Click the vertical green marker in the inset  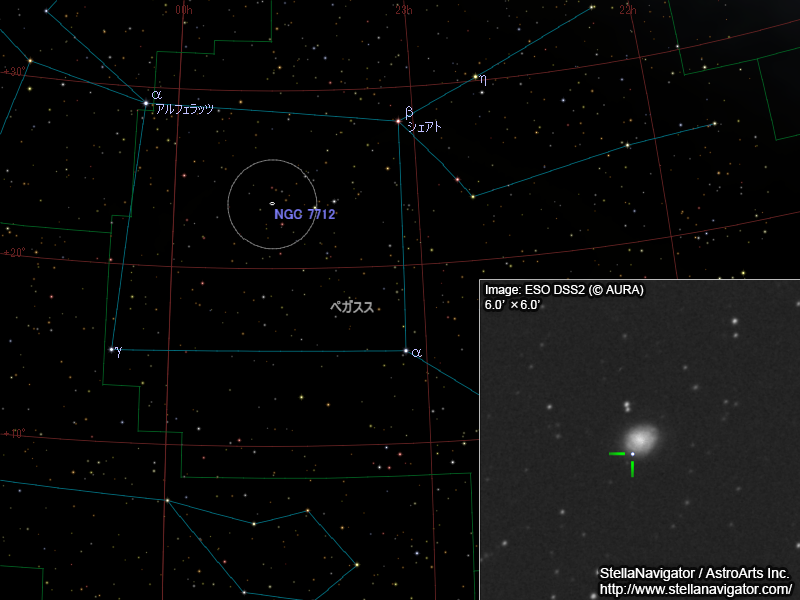pyautogui.click(x=632, y=468)
